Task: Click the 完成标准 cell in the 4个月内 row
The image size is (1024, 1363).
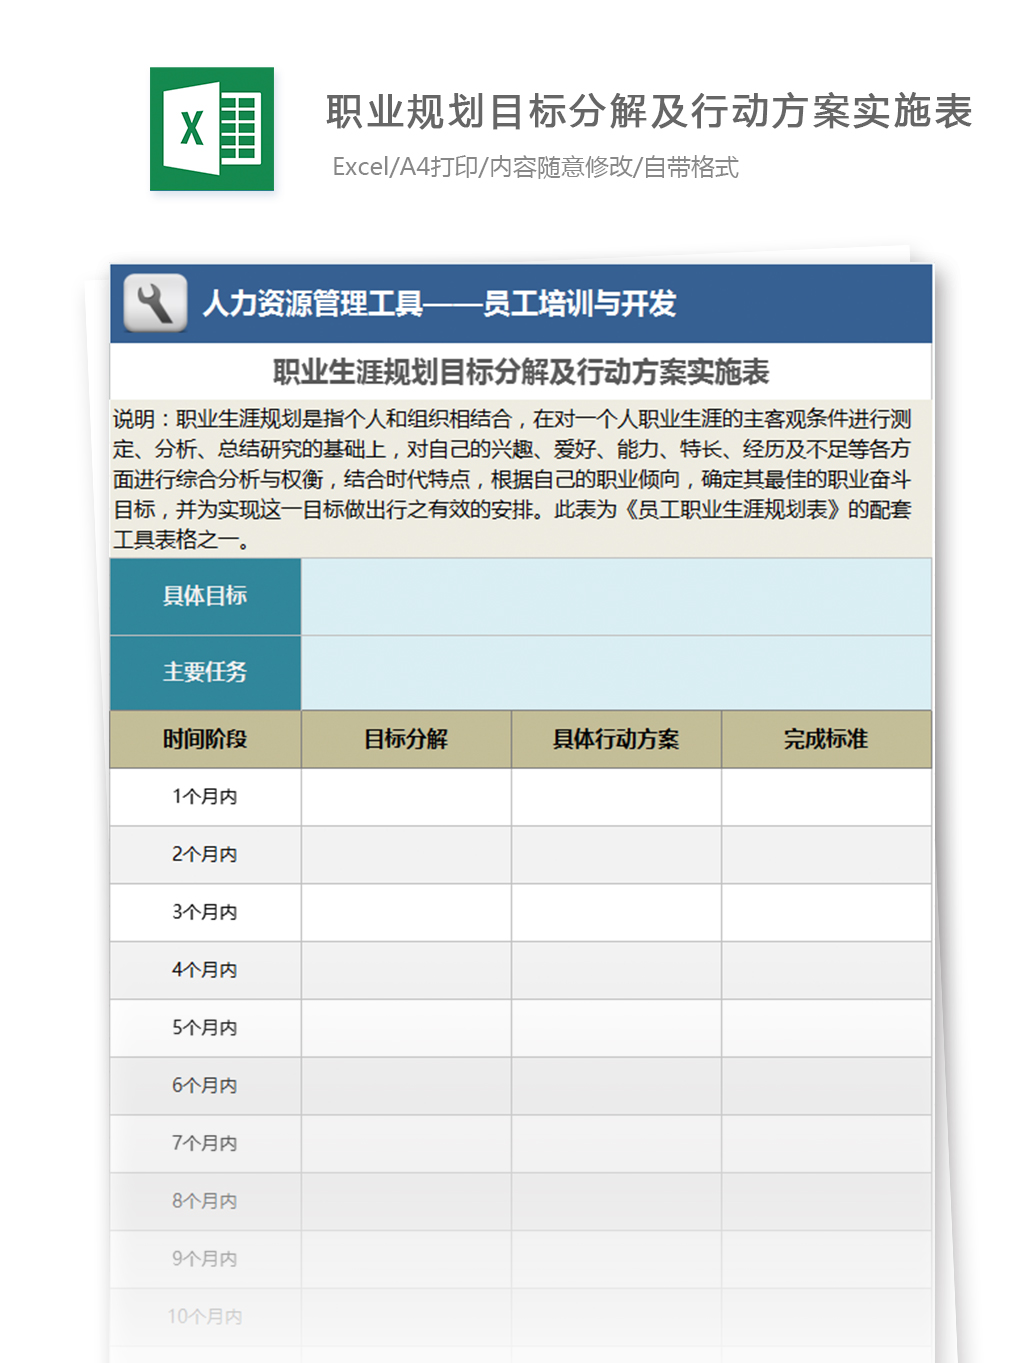Action: 826,970
